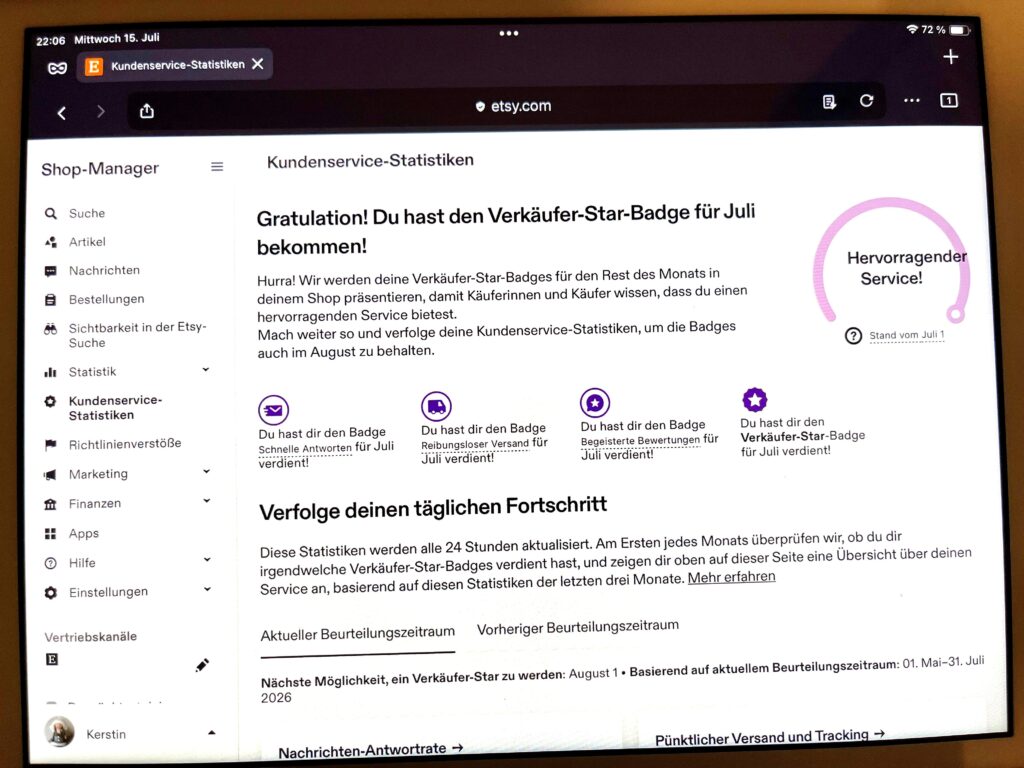Close the Kundenservice-Statistiken tab
The width and height of the screenshot is (1024, 768).
tap(258, 64)
